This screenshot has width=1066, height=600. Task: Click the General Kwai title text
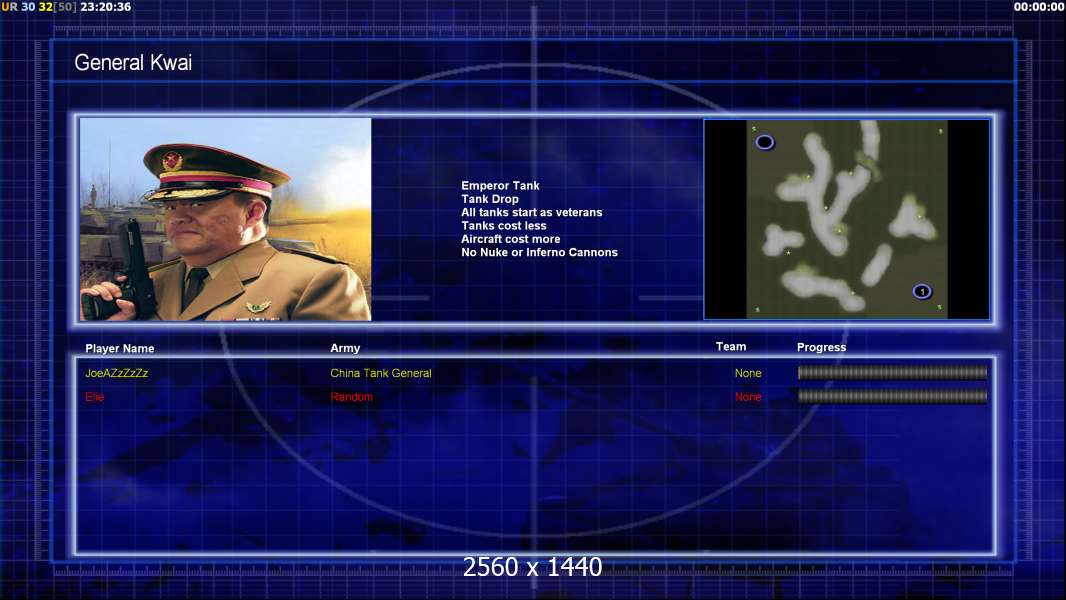point(133,63)
